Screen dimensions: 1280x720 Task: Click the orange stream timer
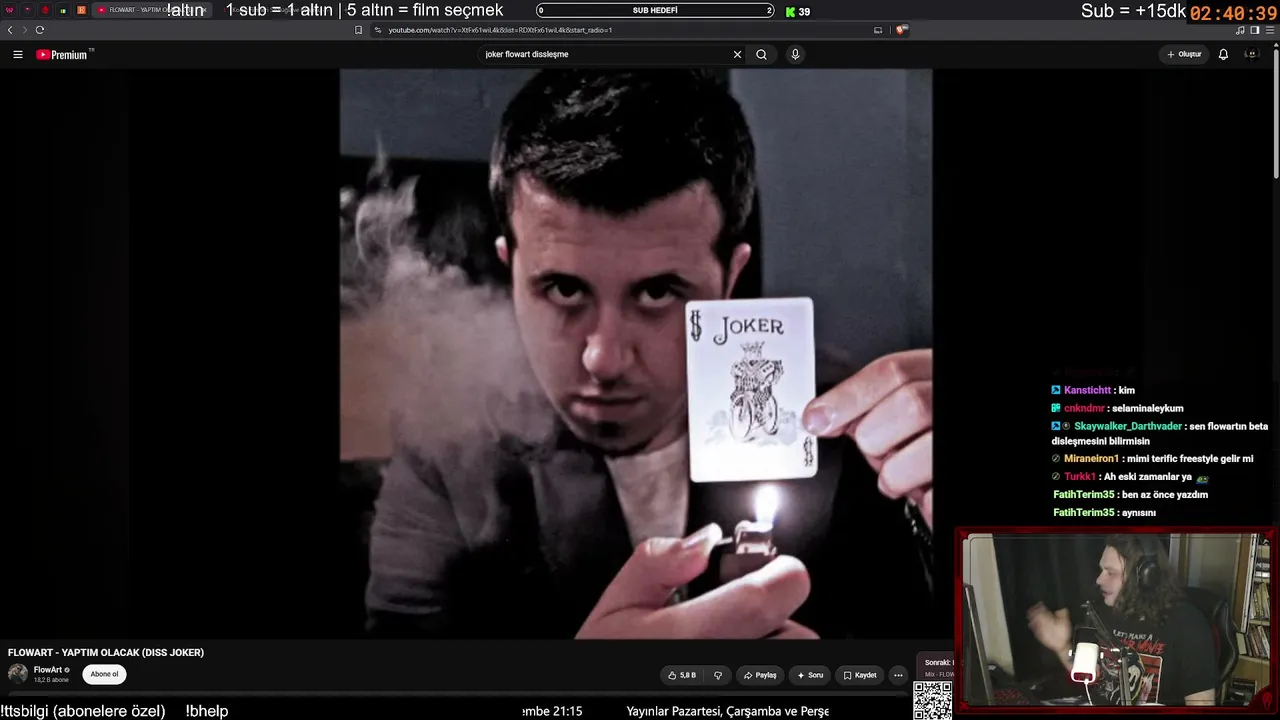click(x=1233, y=14)
